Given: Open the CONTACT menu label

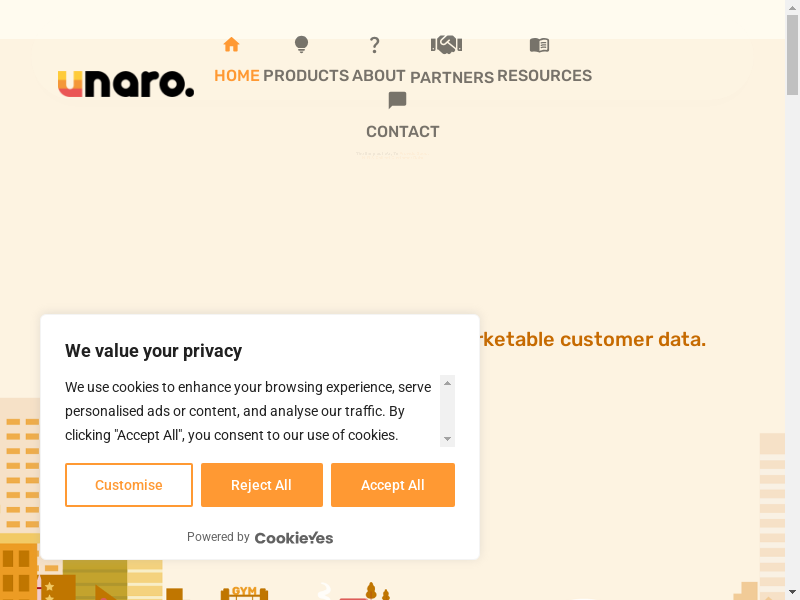Looking at the screenshot, I should coord(403,132).
